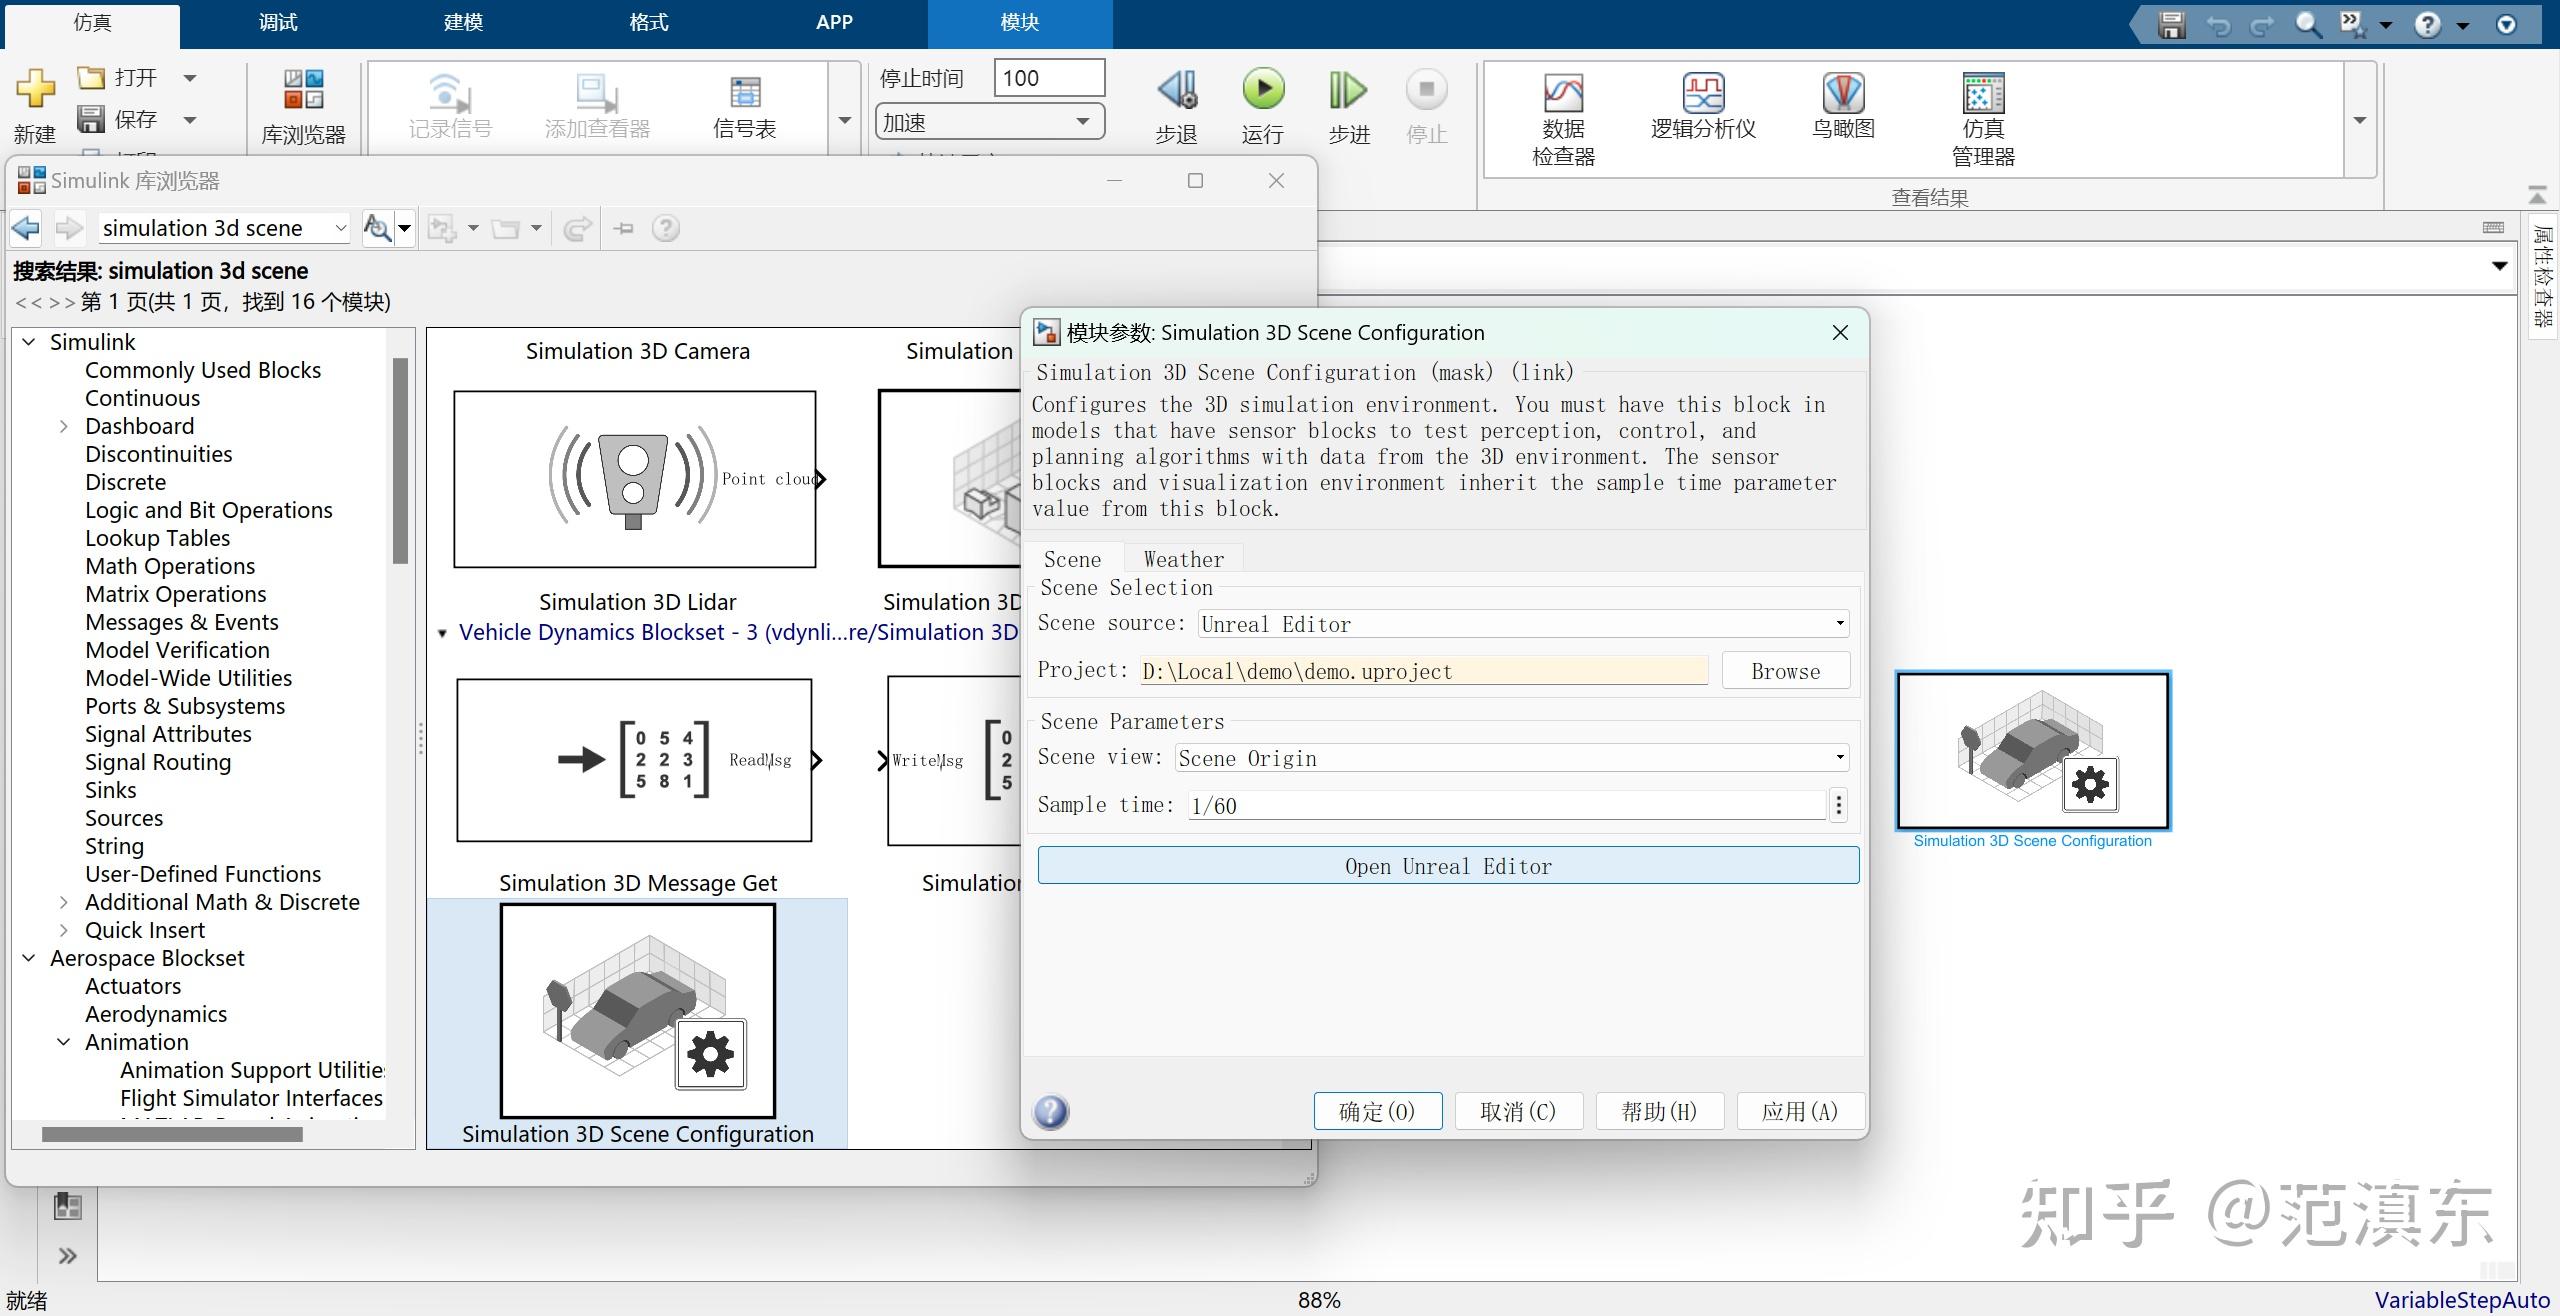Switch to the Block (模块) tab
This screenshot has width=2560, height=1316.
(1020, 23)
